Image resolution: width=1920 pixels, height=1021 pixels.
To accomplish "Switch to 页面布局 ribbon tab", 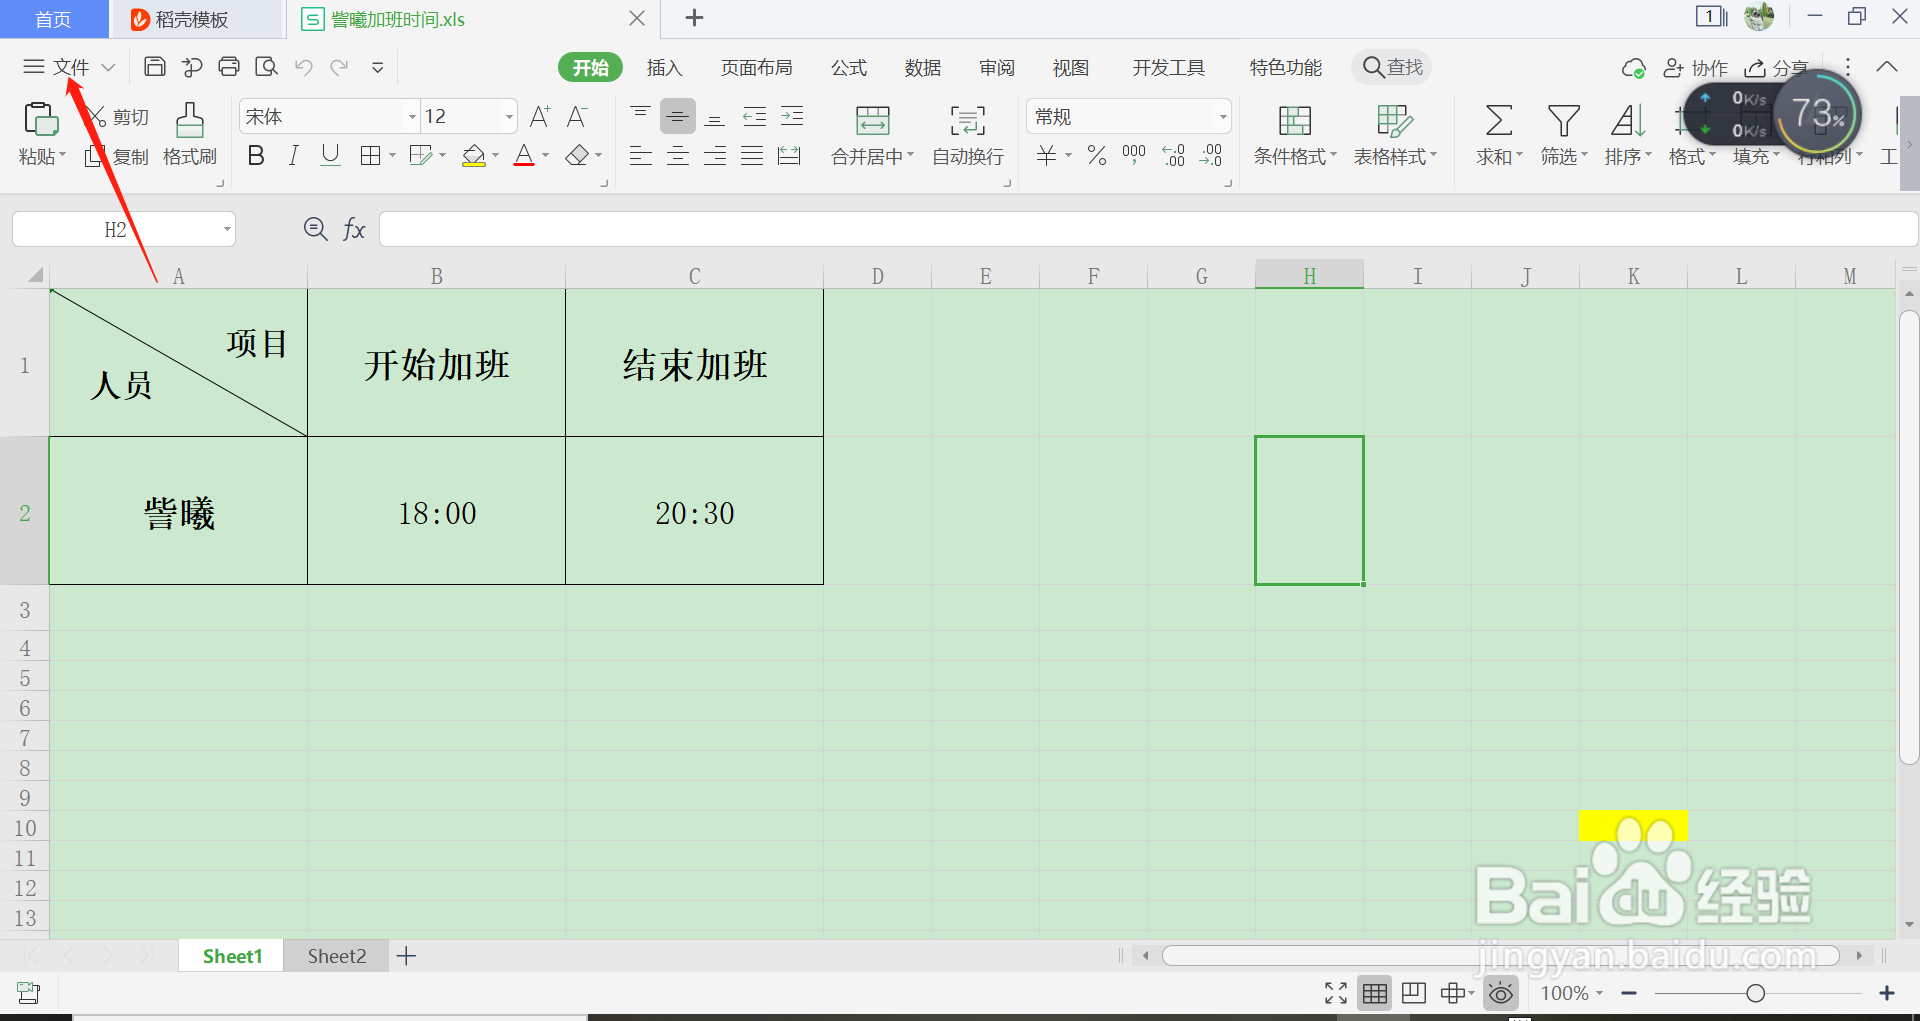I will (757, 67).
